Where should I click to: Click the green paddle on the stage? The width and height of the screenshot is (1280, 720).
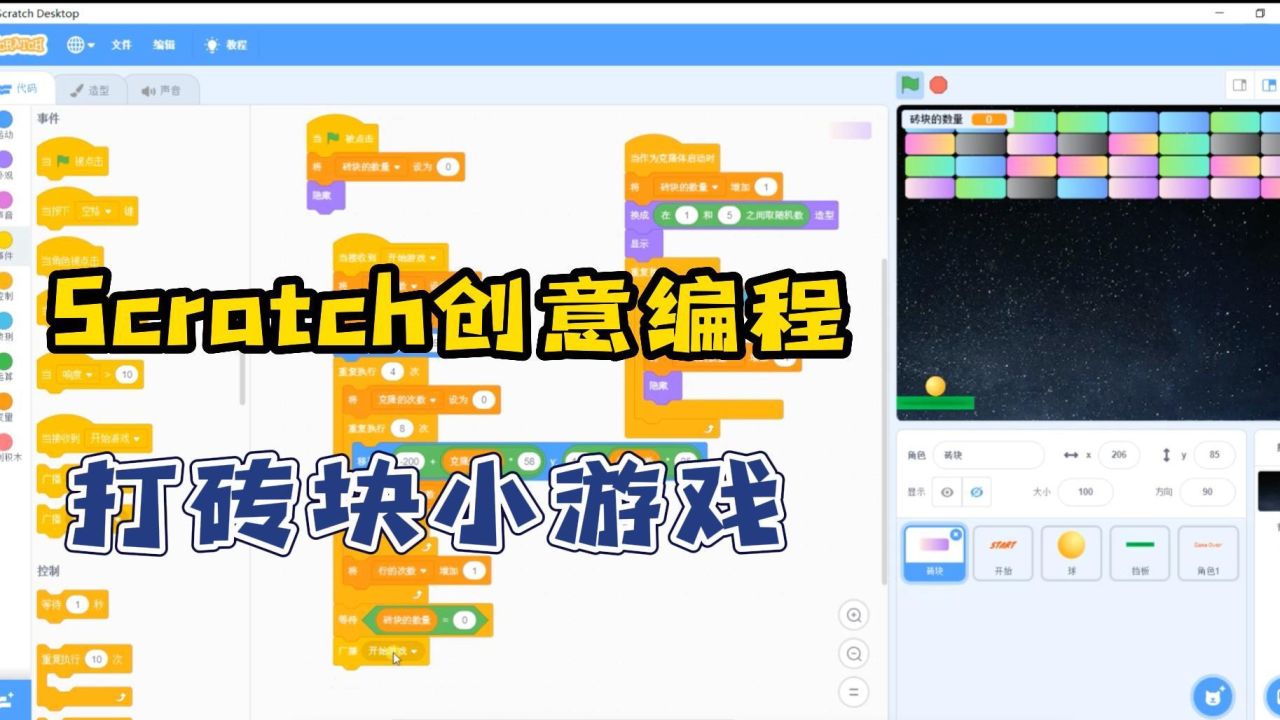pyautogui.click(x=935, y=403)
